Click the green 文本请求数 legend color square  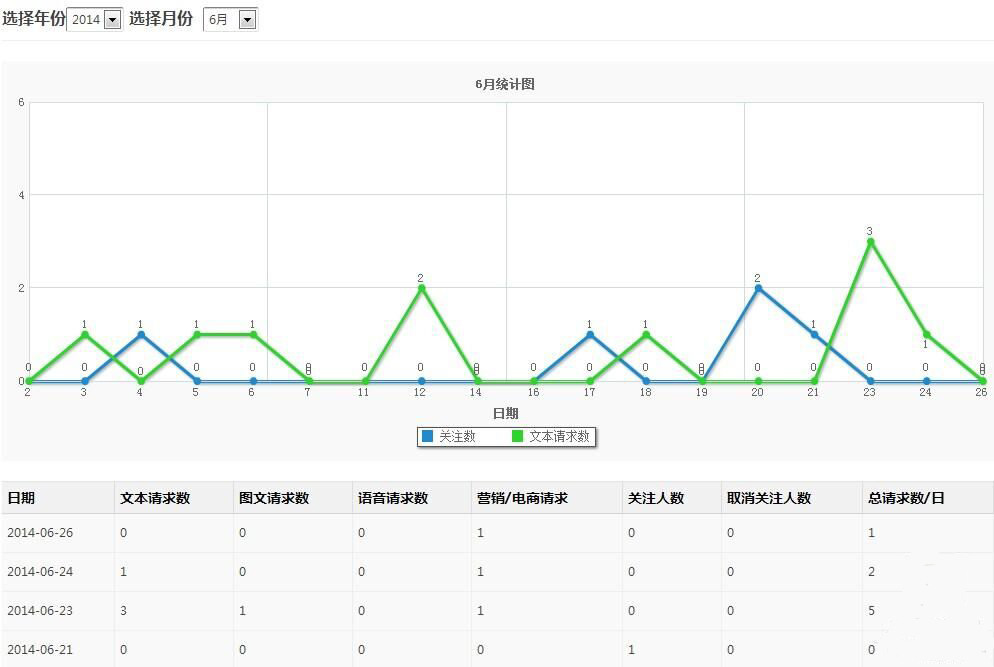tap(517, 437)
